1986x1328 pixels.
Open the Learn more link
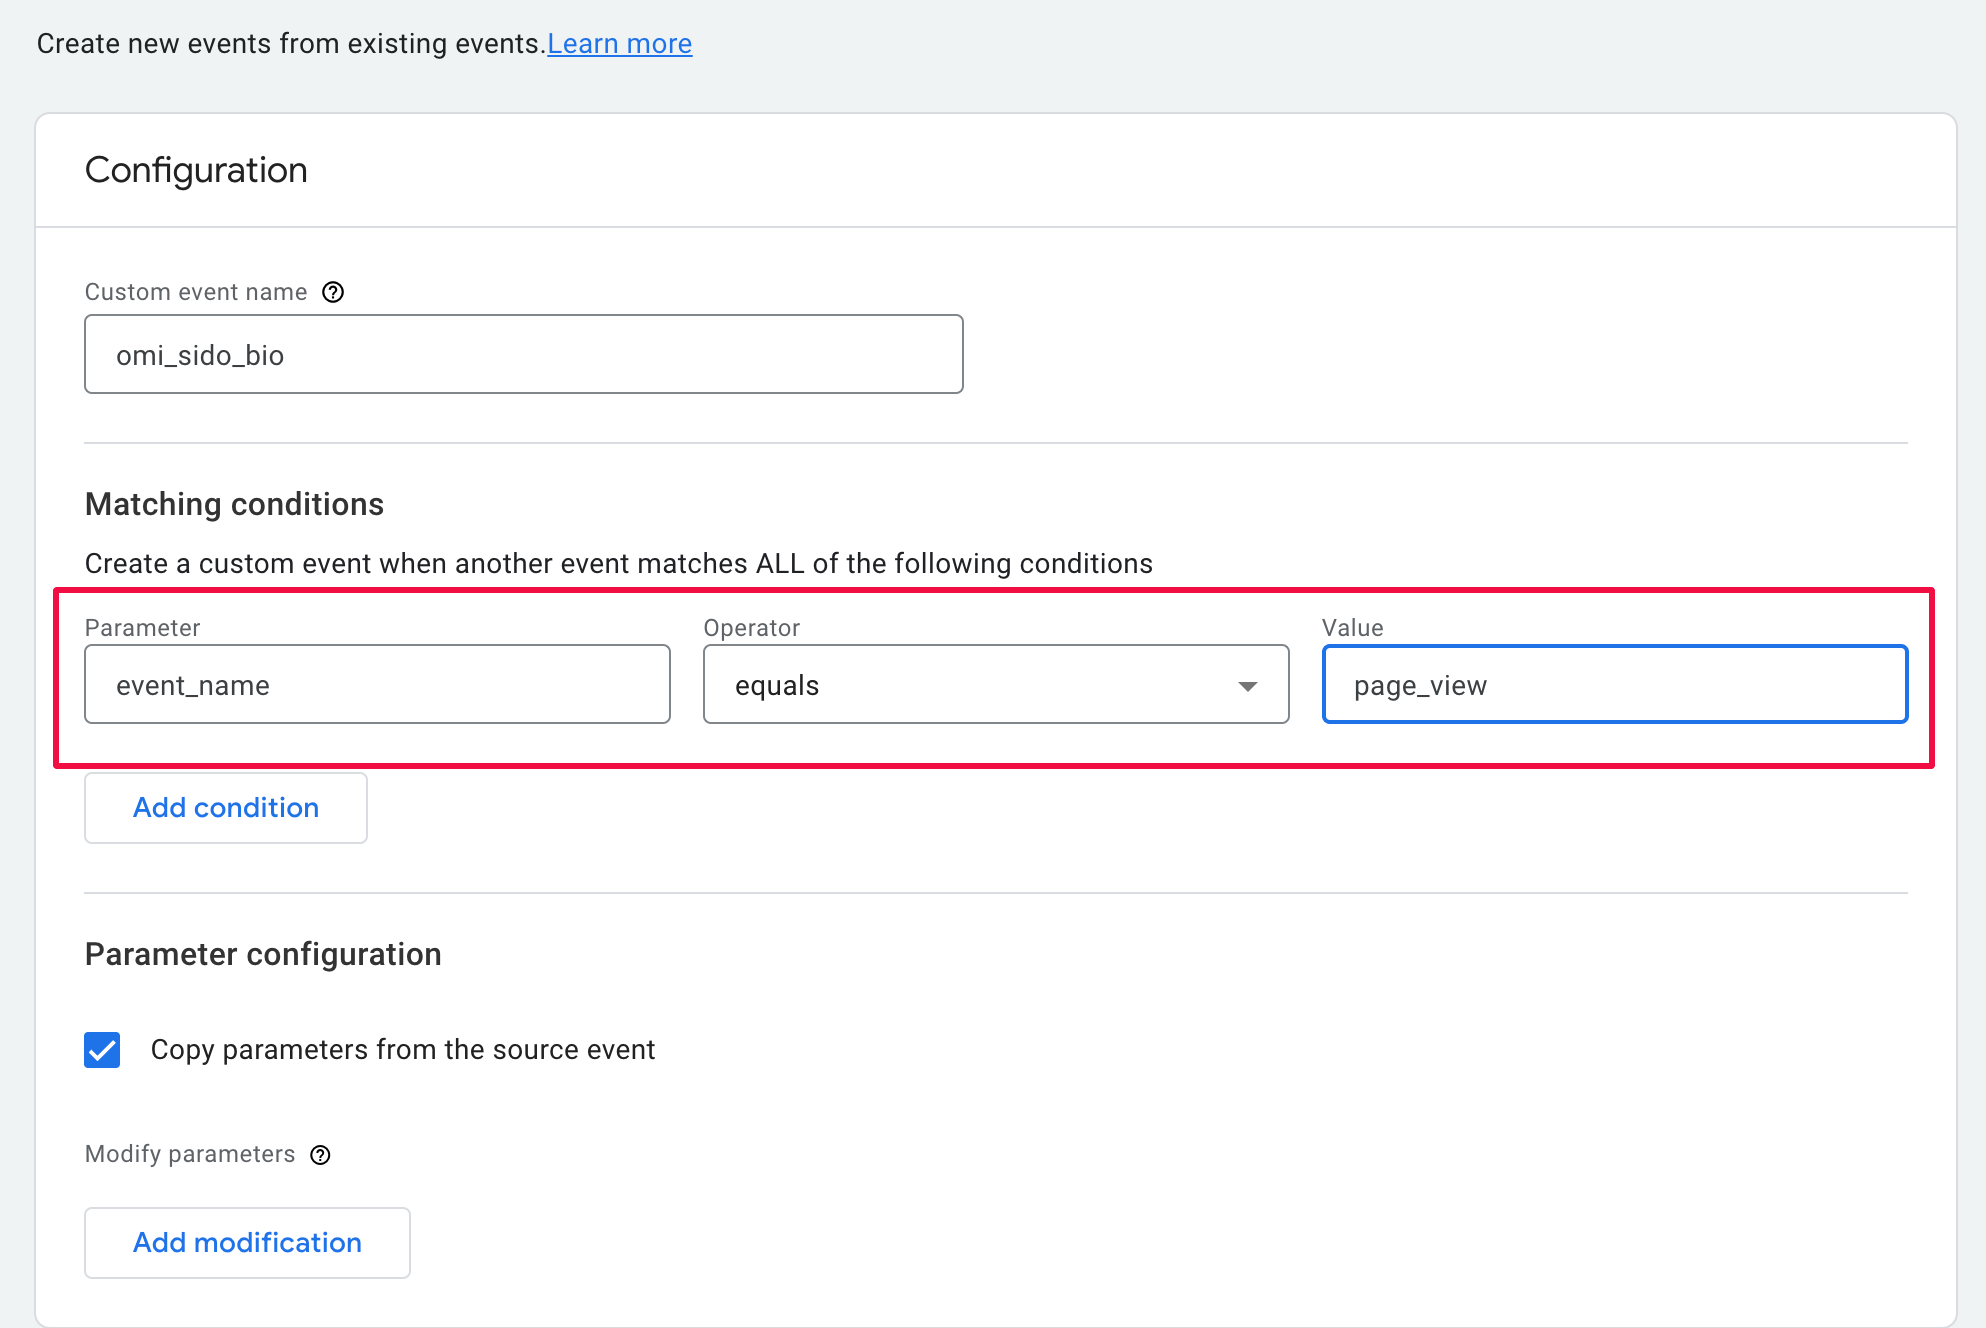pos(619,43)
